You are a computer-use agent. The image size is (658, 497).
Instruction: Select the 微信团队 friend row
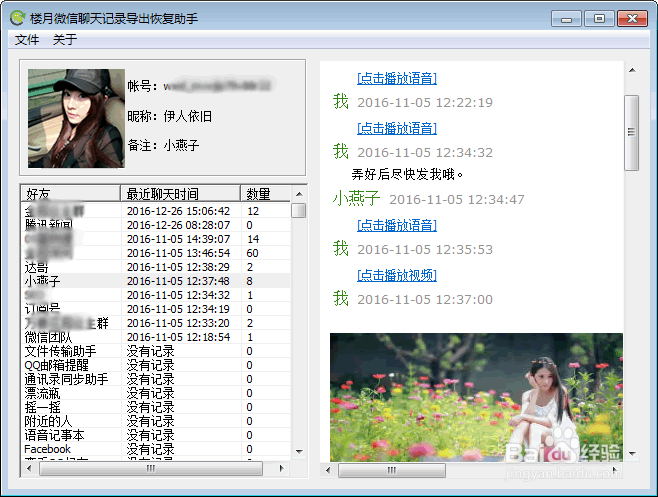pos(155,337)
